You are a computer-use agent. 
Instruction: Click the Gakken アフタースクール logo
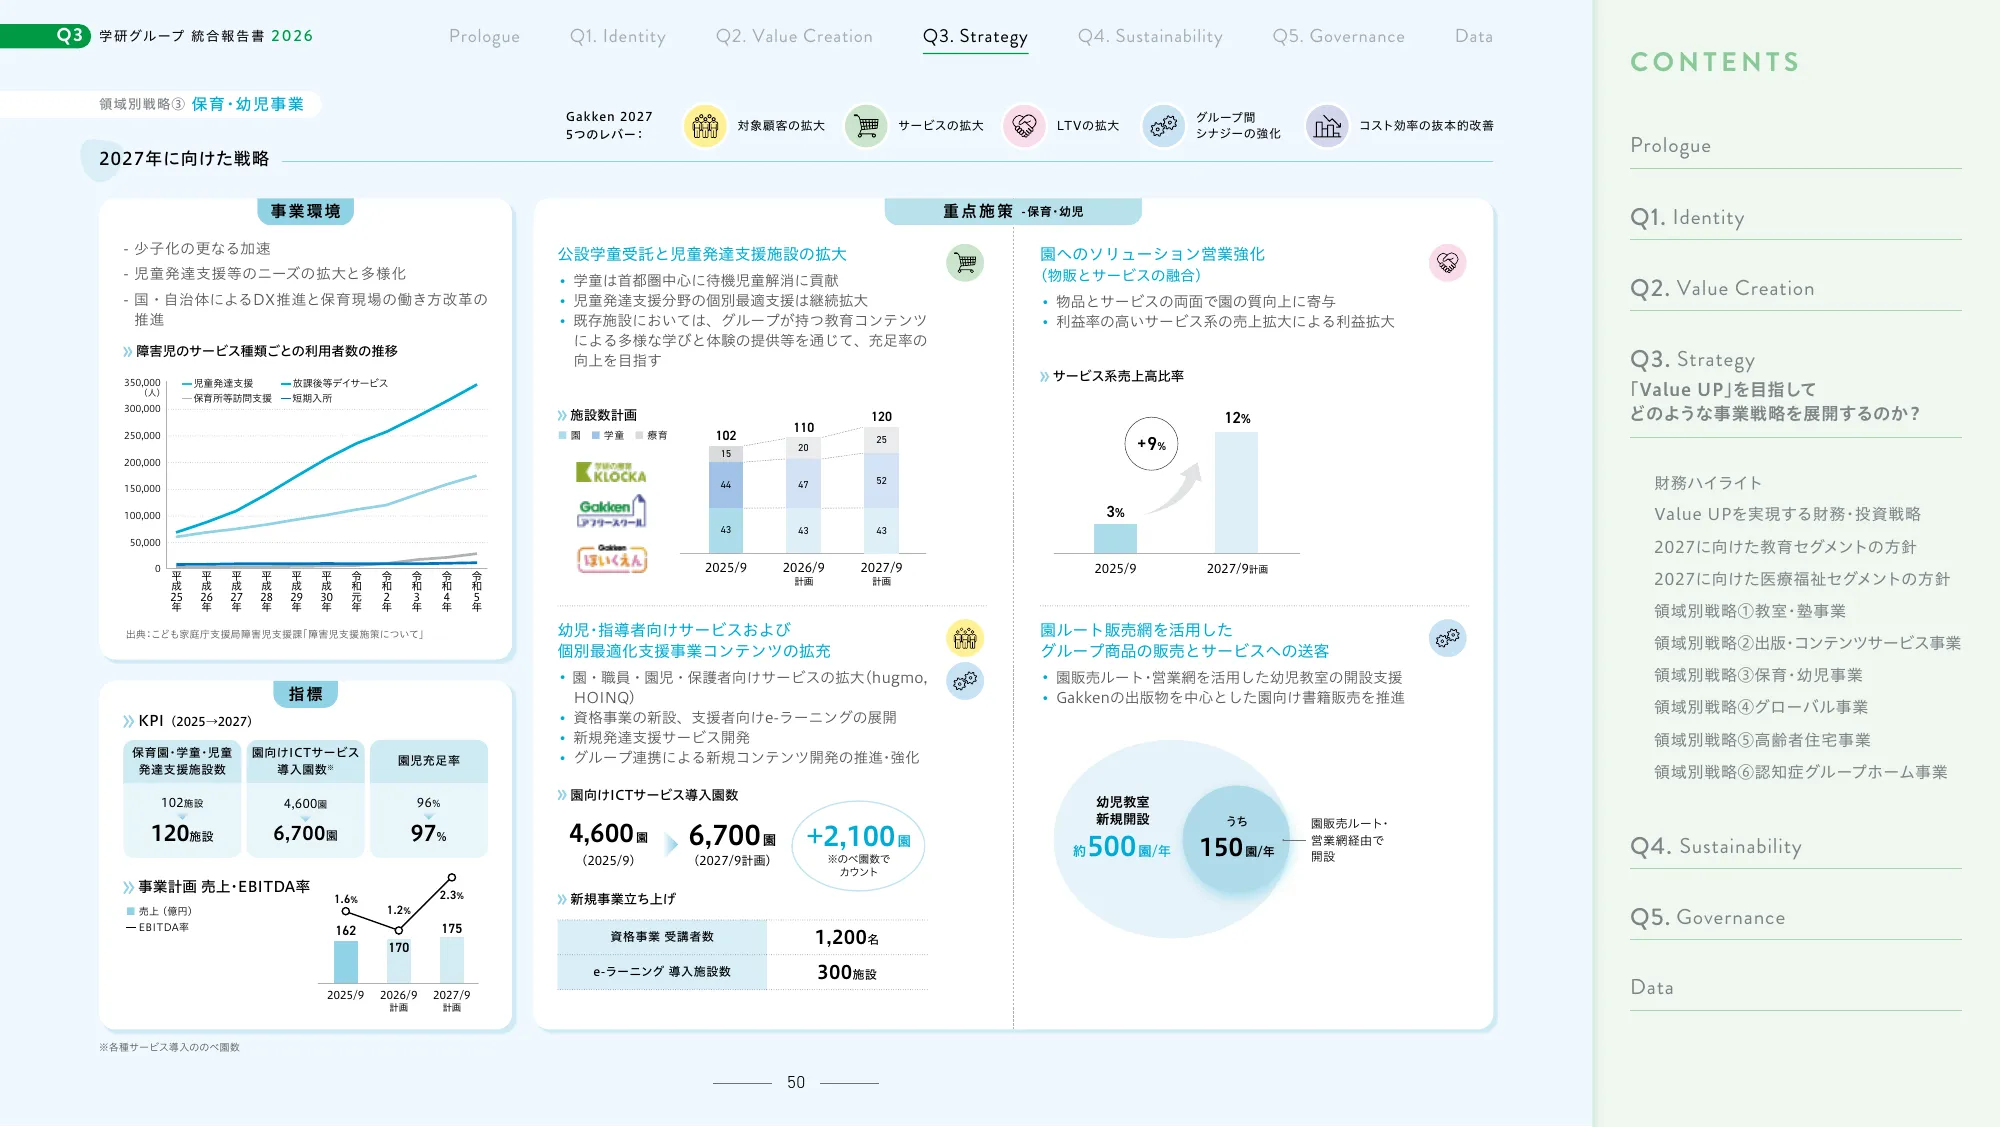(612, 512)
